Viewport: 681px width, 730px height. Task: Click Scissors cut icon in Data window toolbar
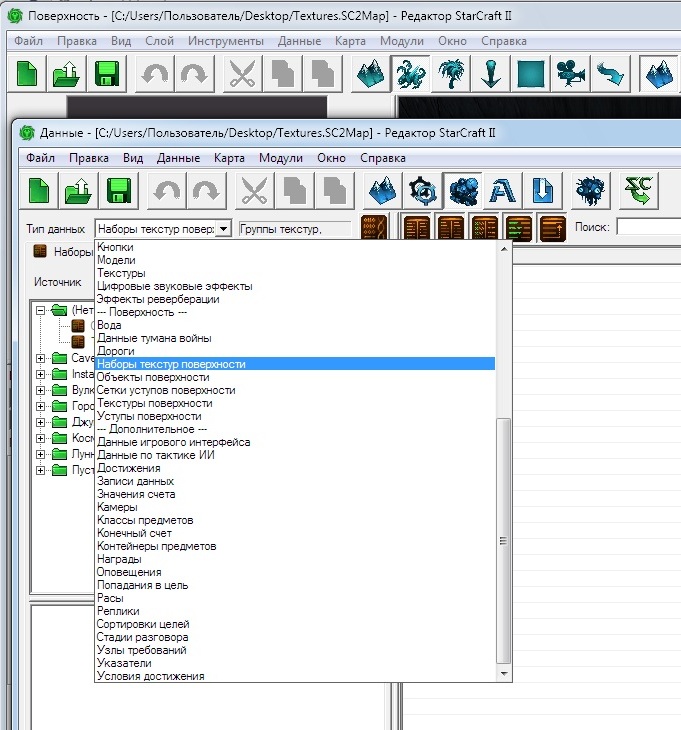click(255, 190)
